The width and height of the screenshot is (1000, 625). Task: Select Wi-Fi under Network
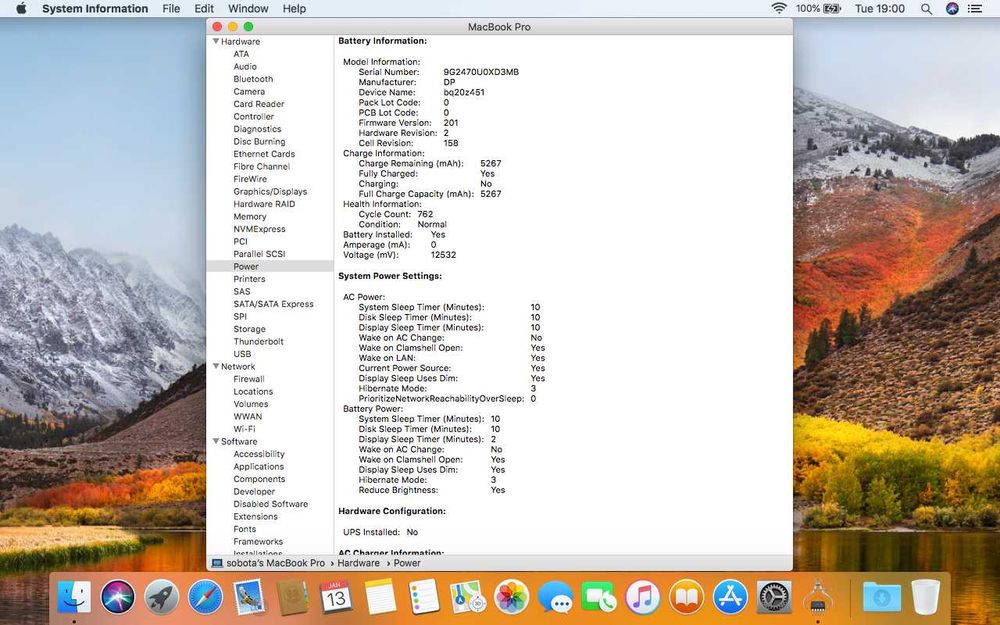coord(244,429)
